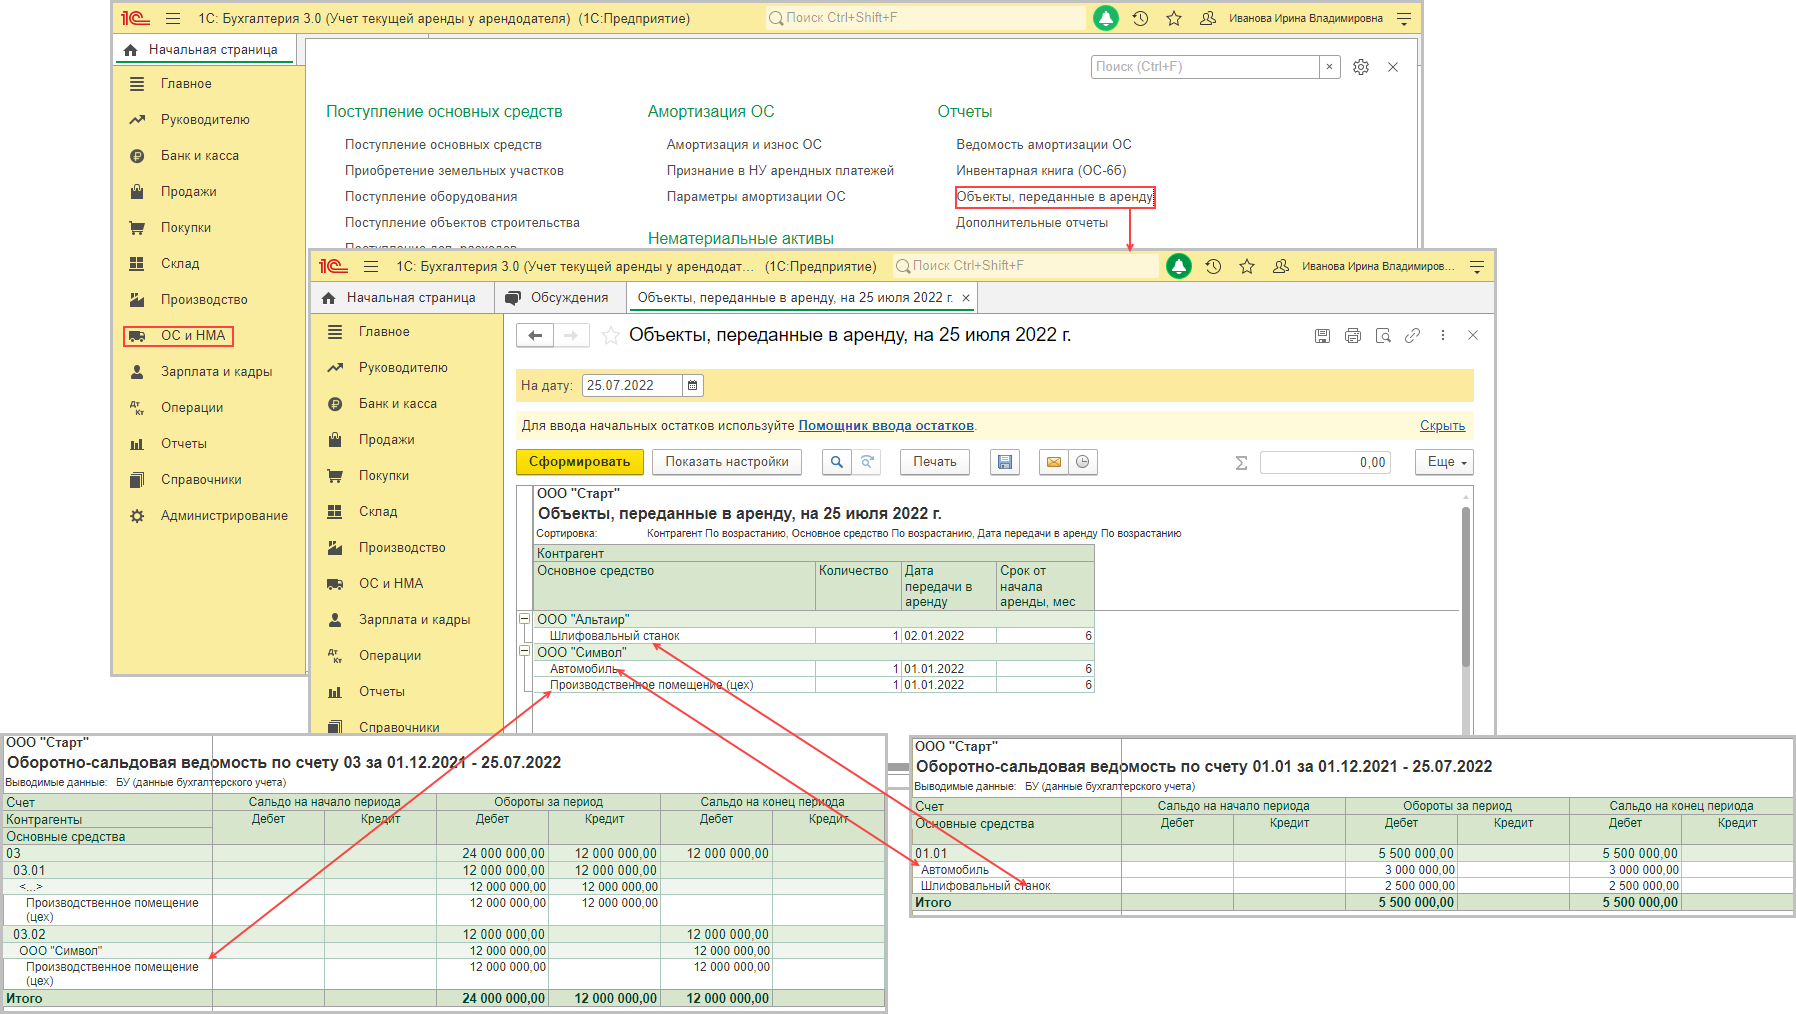Click floppy disk save icon in report toolbar

(x=1005, y=462)
